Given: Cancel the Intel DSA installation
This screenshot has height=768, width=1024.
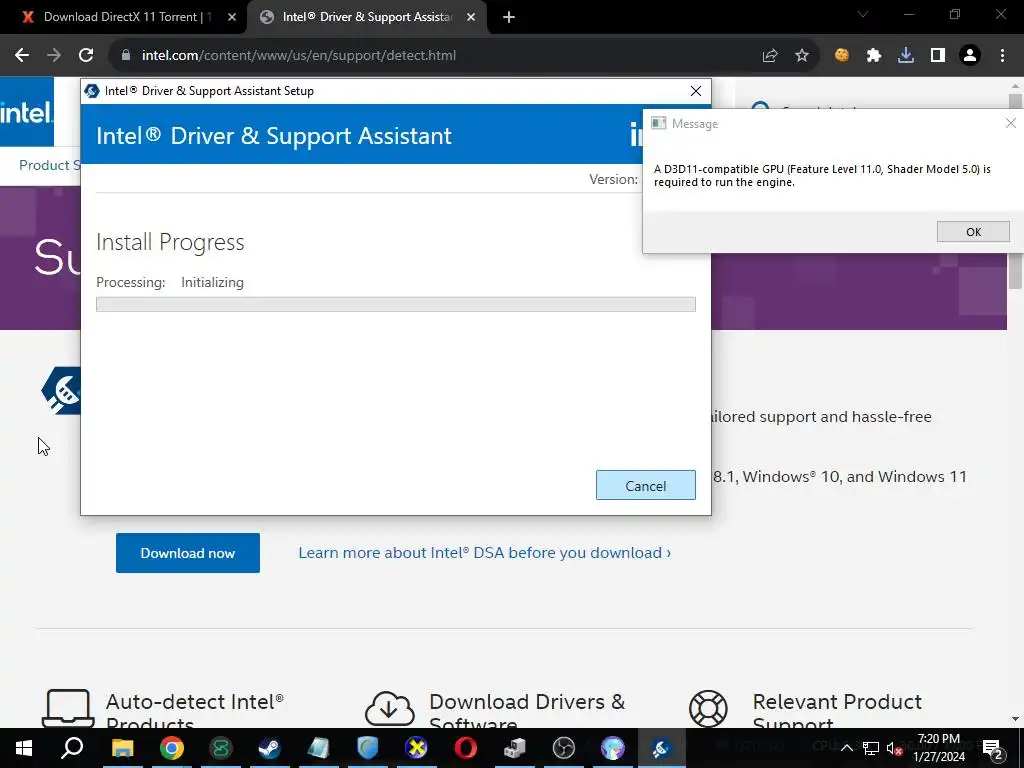Looking at the screenshot, I should [645, 485].
